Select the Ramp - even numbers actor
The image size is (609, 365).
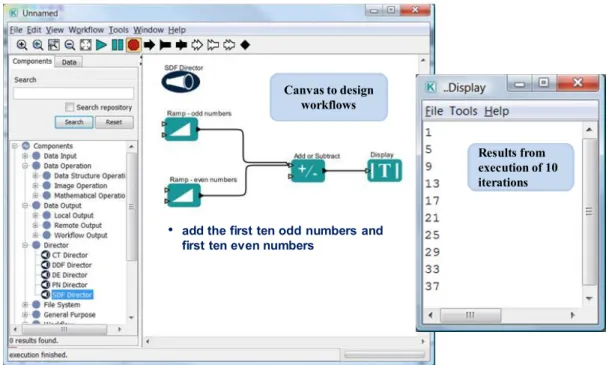[x=183, y=195]
